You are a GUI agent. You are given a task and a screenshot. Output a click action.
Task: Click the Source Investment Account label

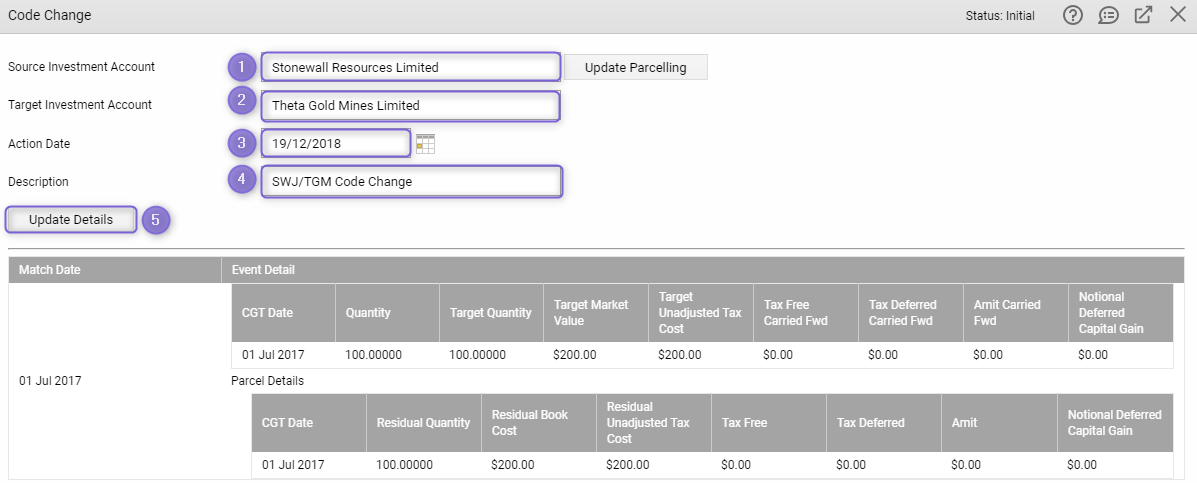tap(81, 66)
